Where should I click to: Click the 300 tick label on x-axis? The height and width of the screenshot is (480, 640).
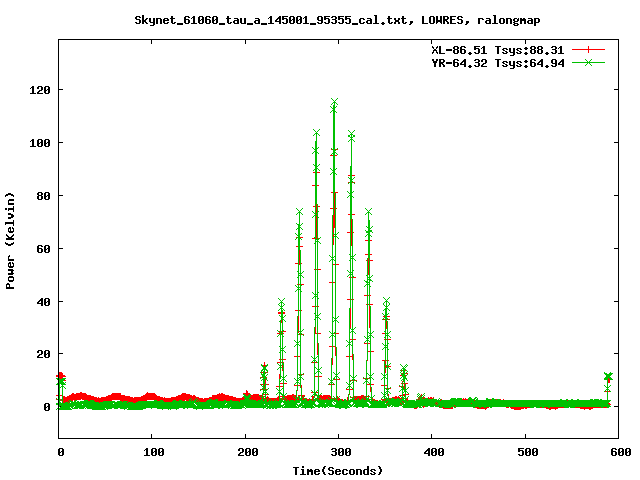point(338,453)
